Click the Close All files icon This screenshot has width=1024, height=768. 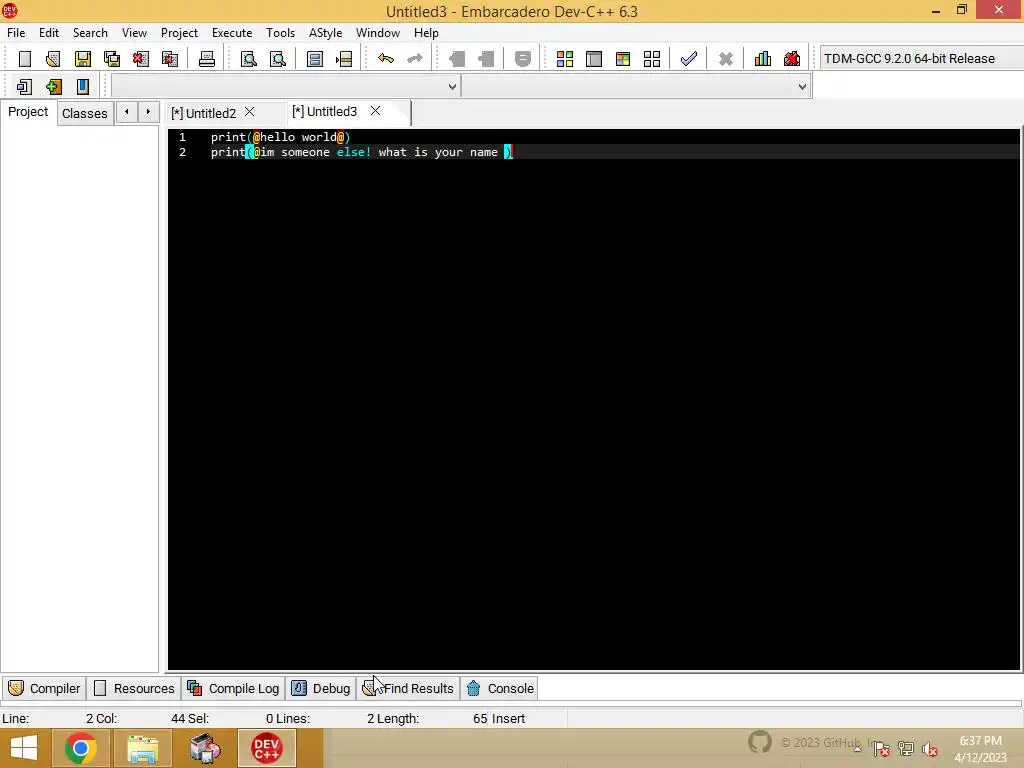pos(170,59)
